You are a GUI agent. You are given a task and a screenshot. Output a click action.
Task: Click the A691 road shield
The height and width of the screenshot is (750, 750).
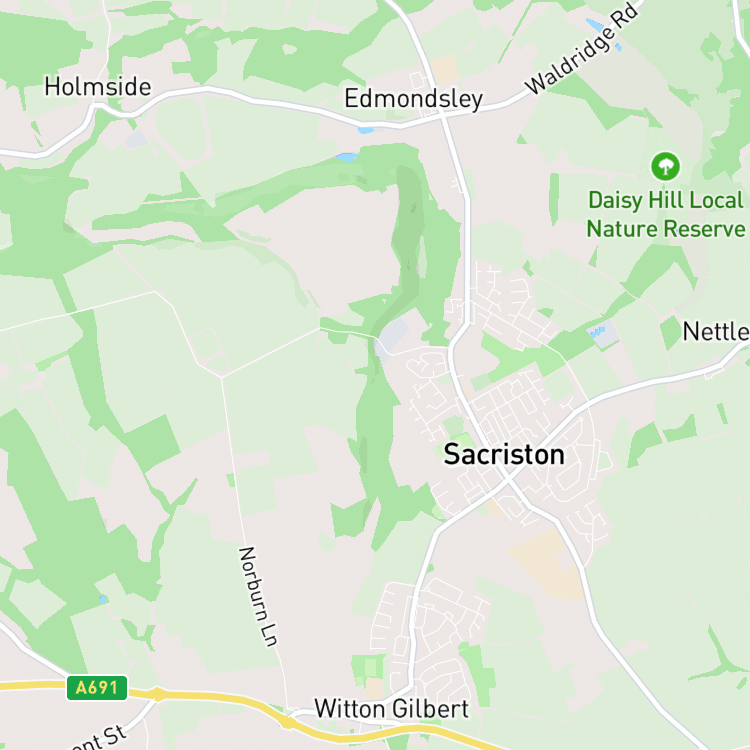[97, 688]
